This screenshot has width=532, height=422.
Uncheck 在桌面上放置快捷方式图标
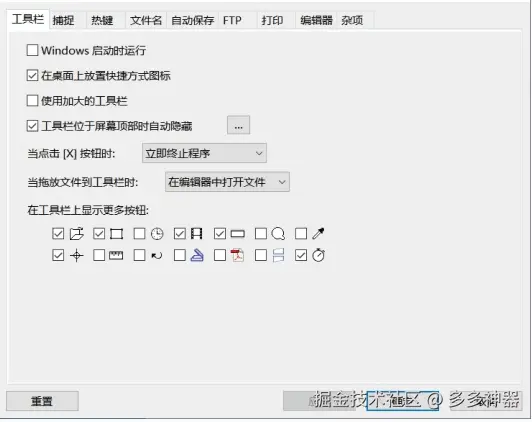[x=32, y=75]
